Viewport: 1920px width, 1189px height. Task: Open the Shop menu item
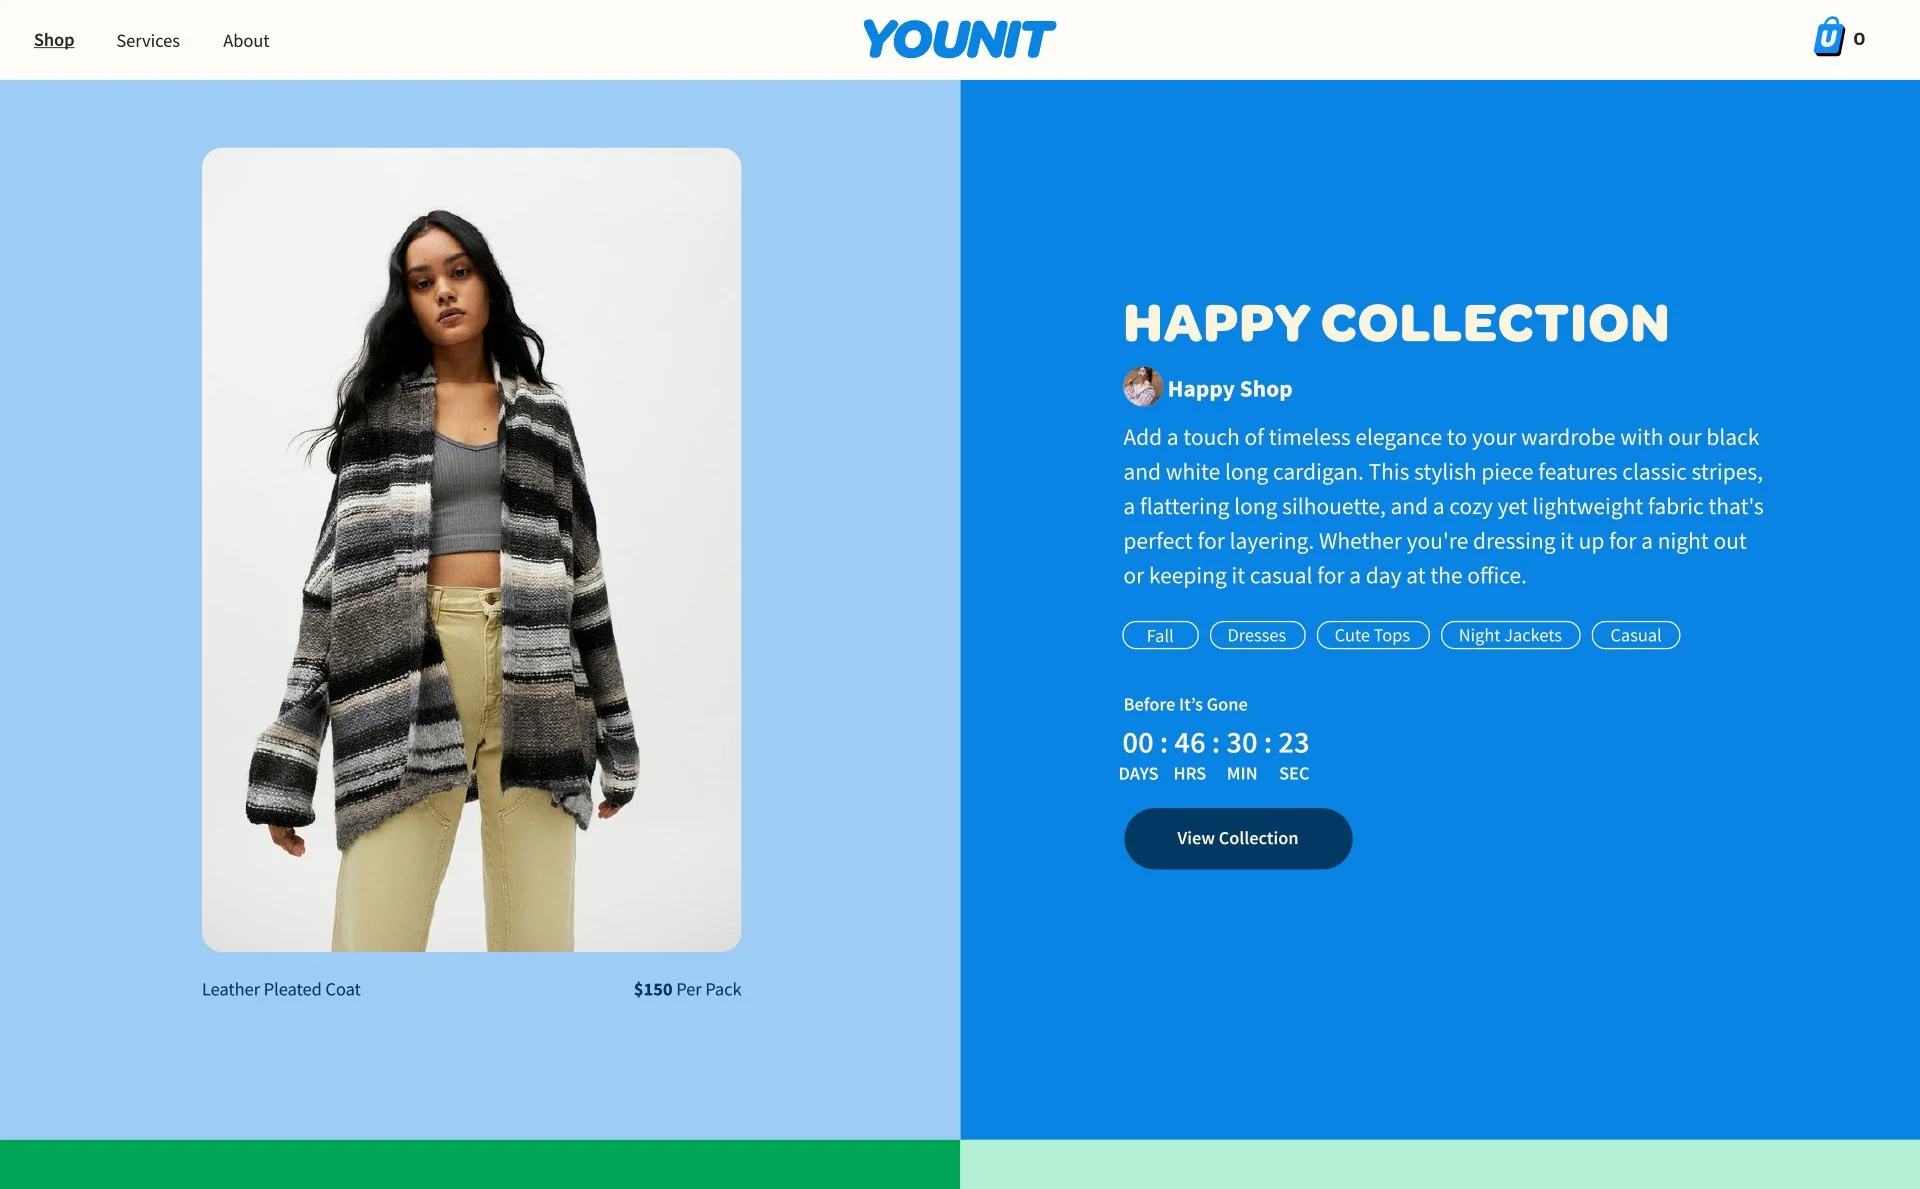pos(54,40)
